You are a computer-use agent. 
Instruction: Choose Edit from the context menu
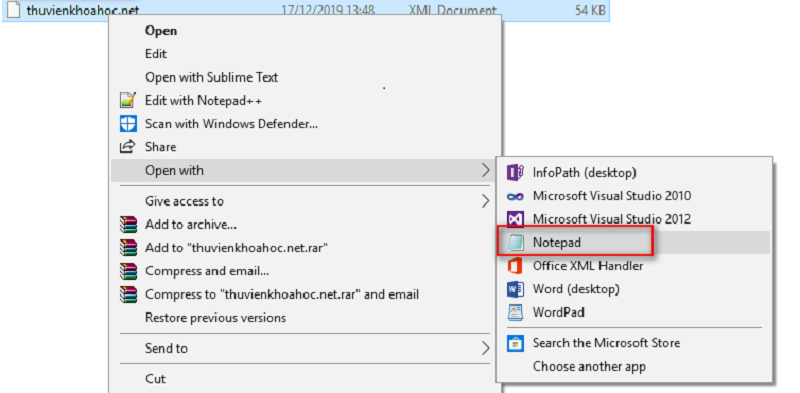pyautogui.click(x=306, y=54)
